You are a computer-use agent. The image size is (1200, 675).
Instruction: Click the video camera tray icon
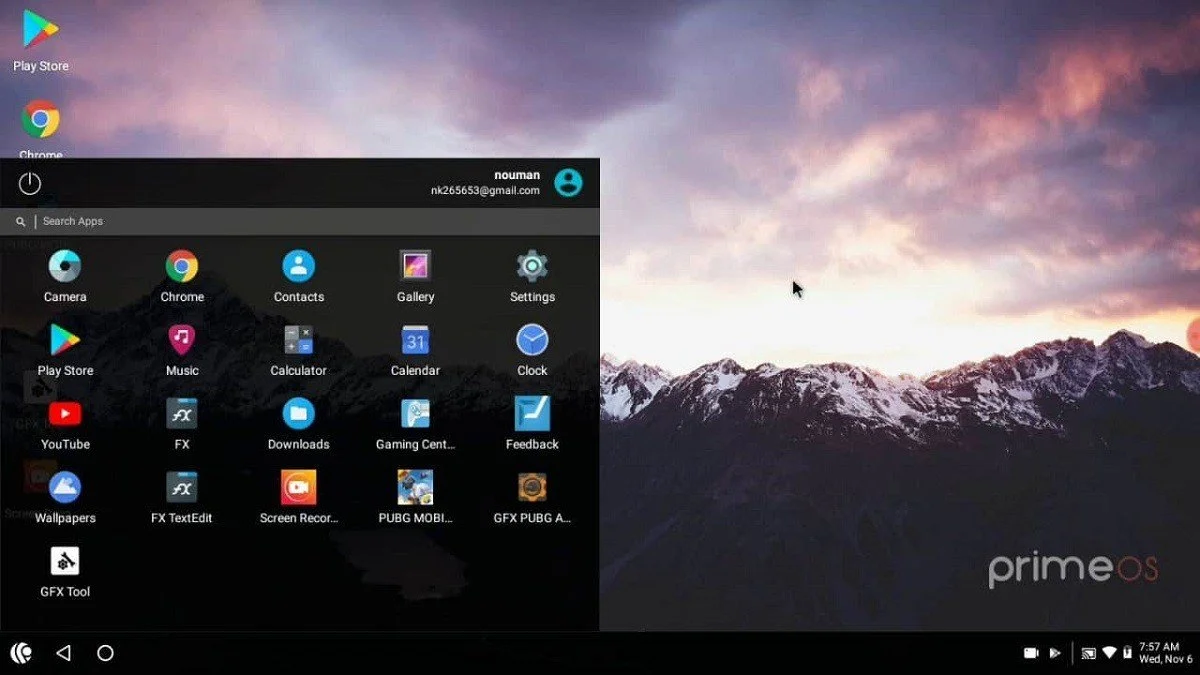tap(1031, 653)
